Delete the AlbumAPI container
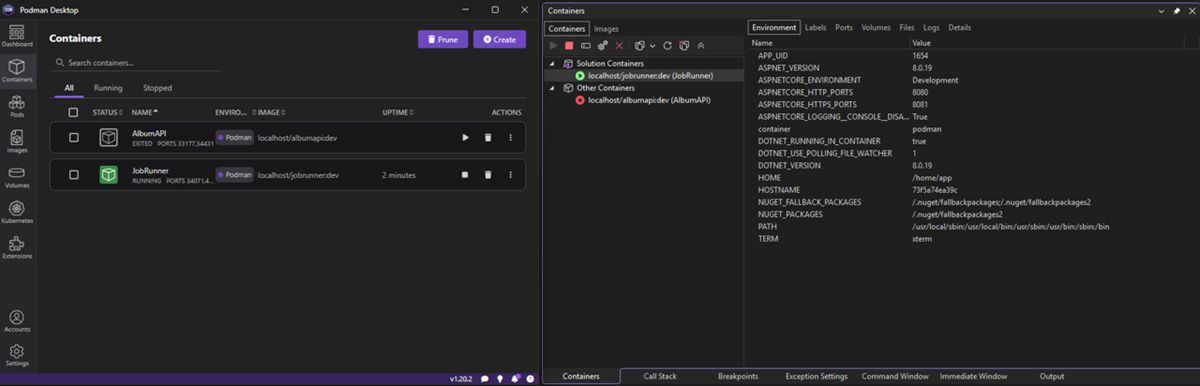1200x386 pixels. 488,137
